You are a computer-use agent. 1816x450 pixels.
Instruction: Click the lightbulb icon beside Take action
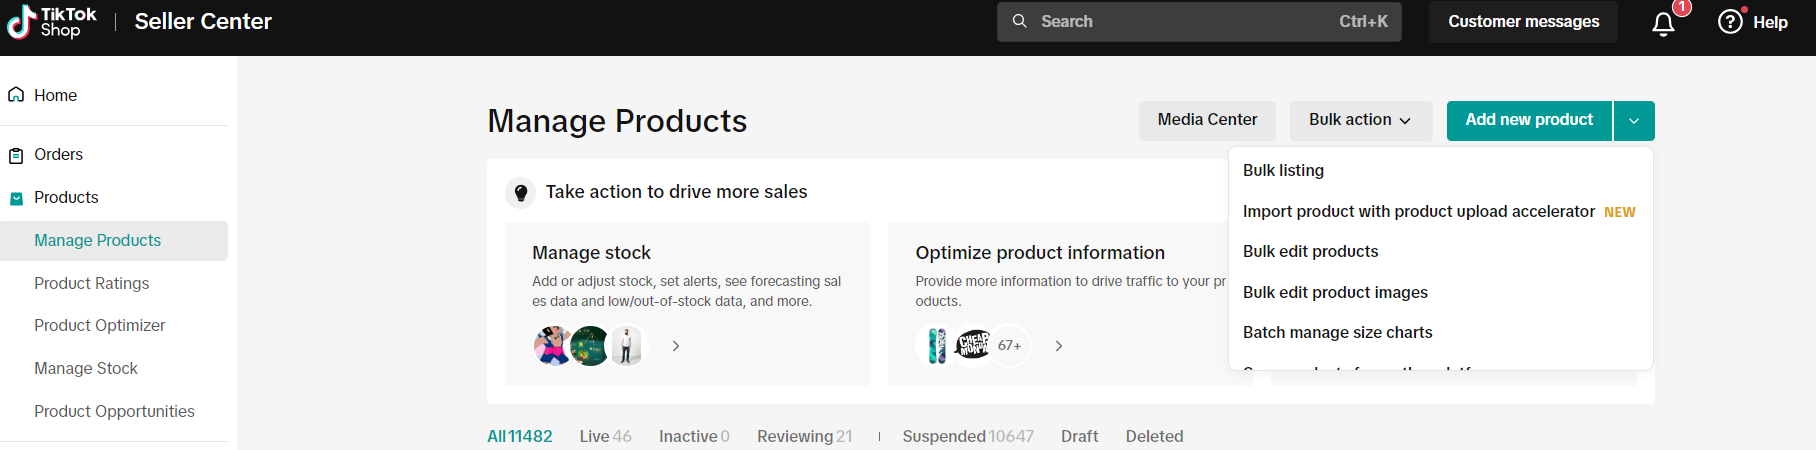coord(521,192)
